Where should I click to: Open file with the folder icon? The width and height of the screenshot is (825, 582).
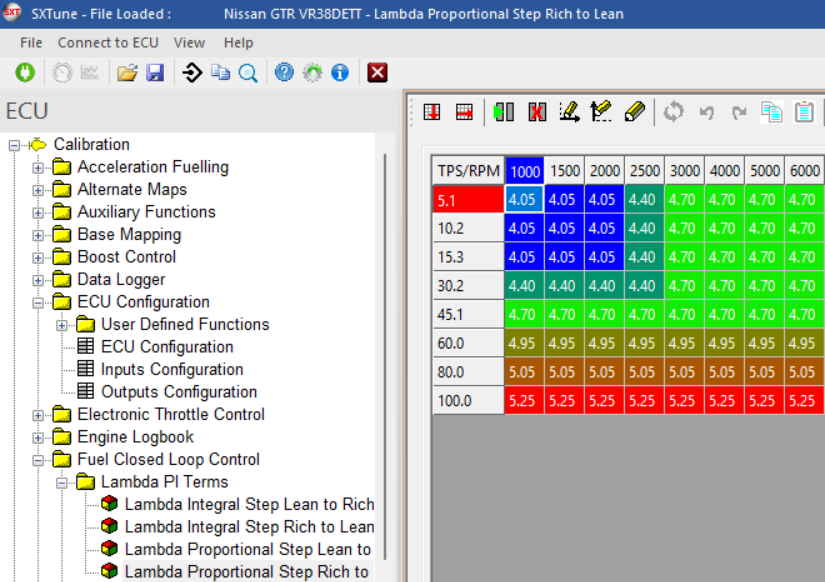[127, 72]
